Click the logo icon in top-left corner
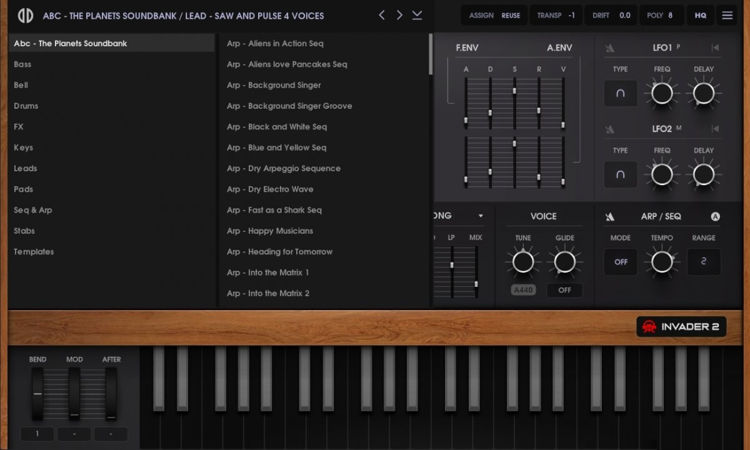The height and width of the screenshot is (450, 750). [19, 15]
